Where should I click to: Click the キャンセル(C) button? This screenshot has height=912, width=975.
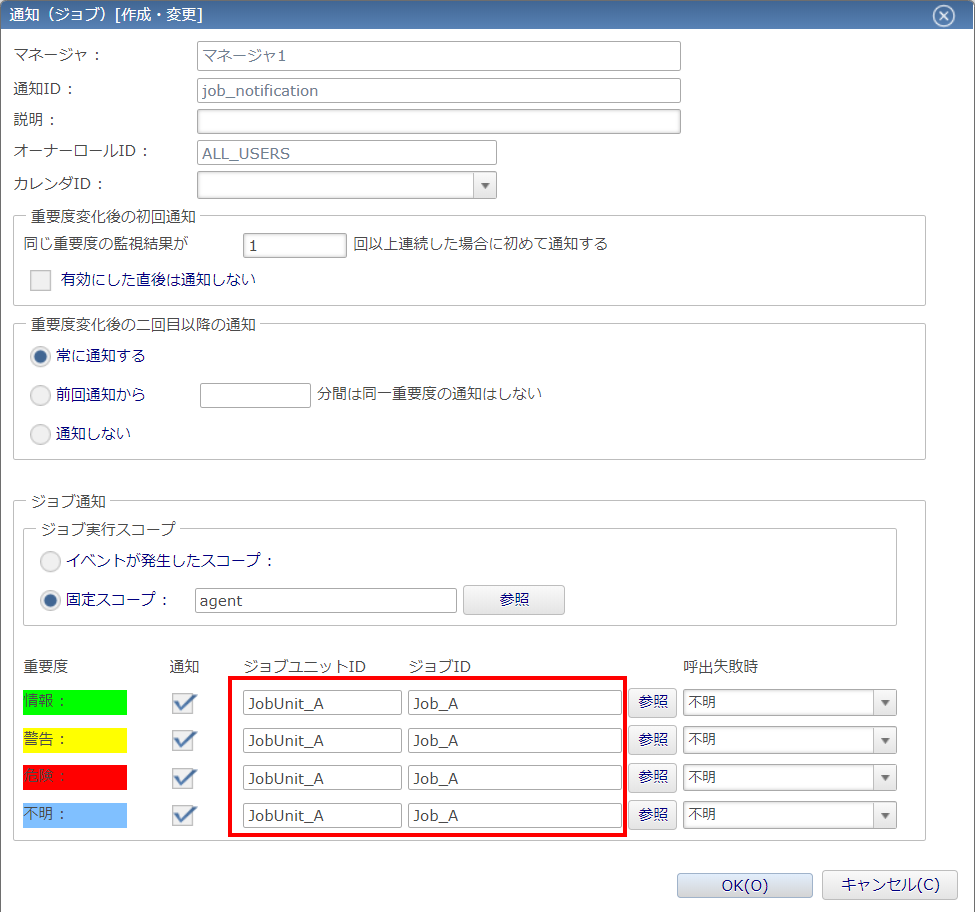(x=890, y=885)
